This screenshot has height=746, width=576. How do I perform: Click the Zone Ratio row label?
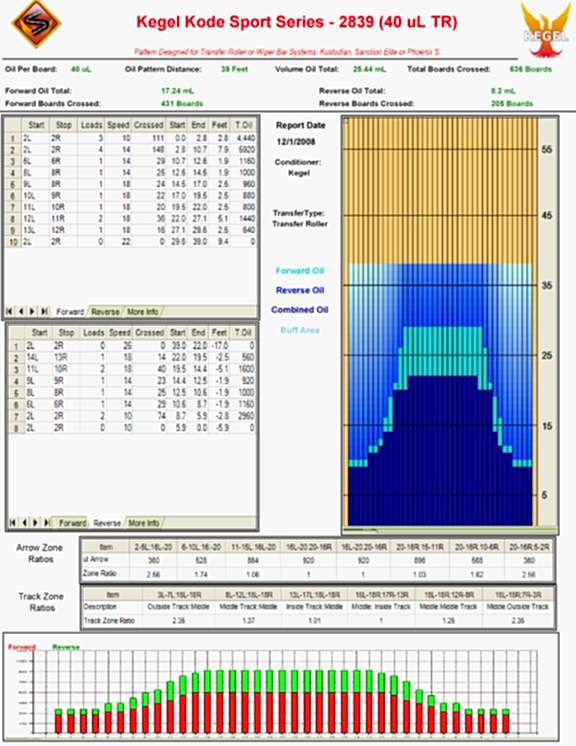pyautogui.click(x=99, y=573)
